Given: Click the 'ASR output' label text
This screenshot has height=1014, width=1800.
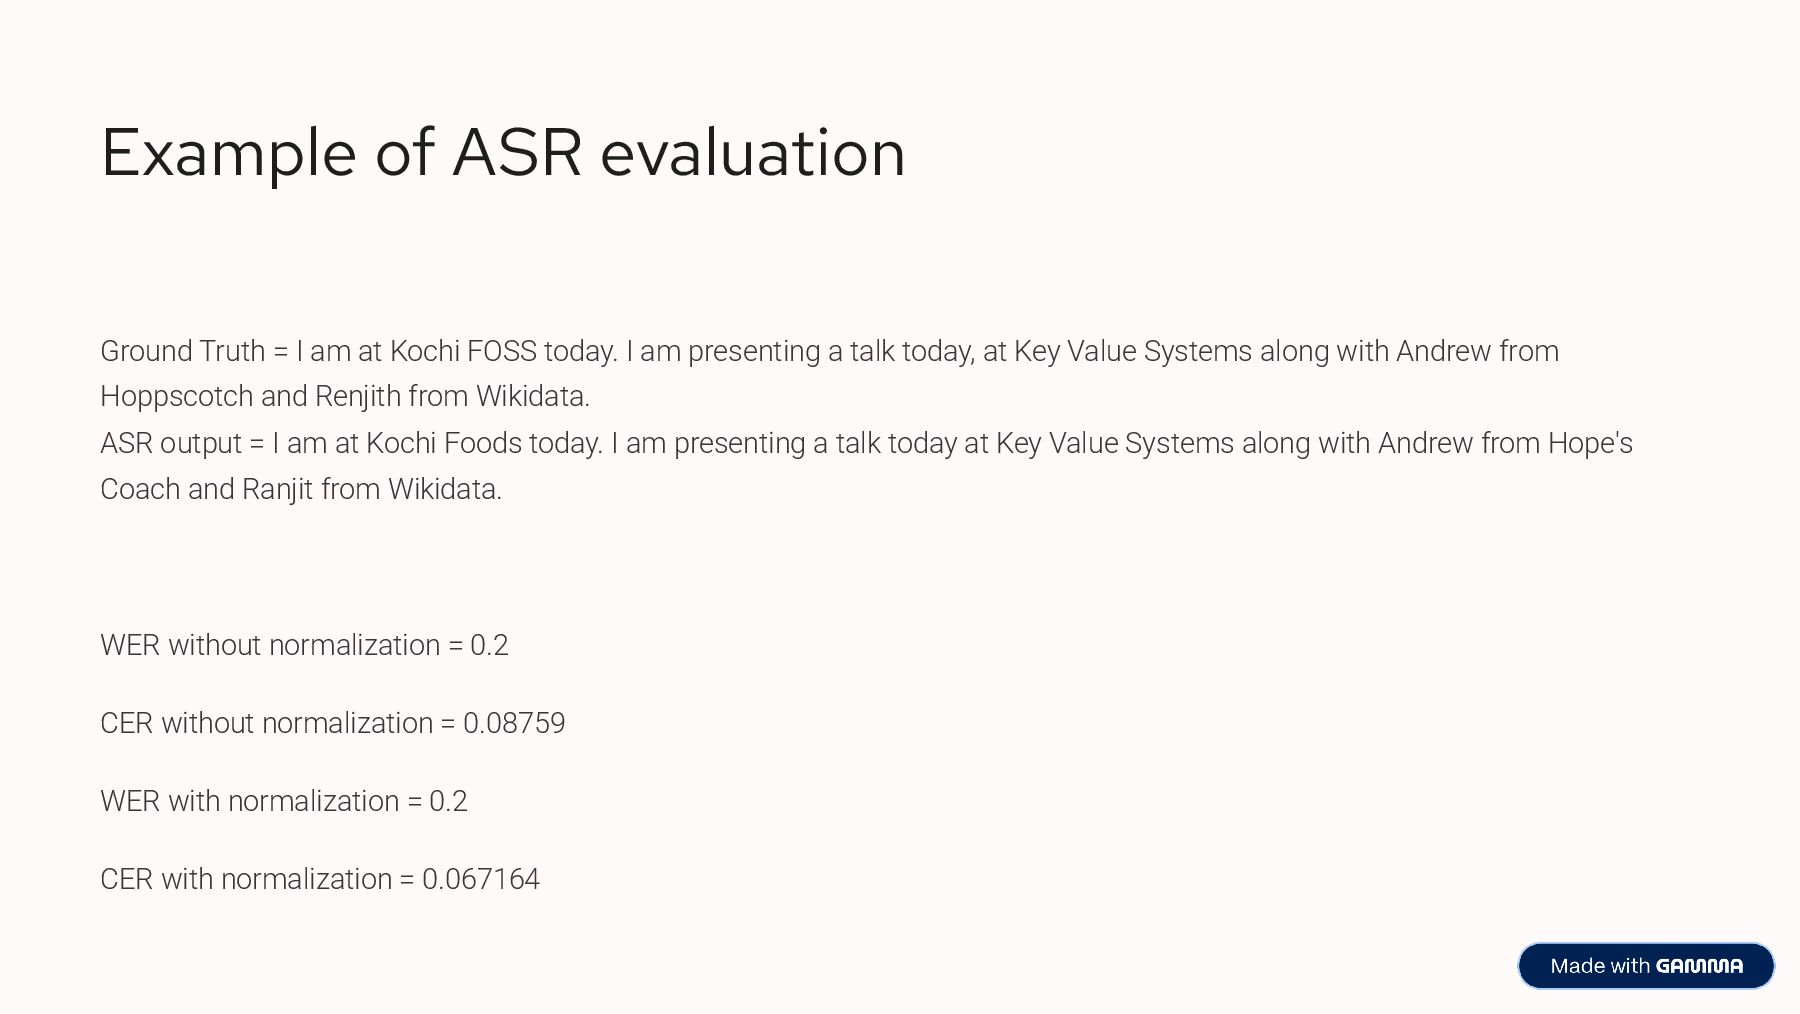Looking at the screenshot, I should click(x=171, y=443).
